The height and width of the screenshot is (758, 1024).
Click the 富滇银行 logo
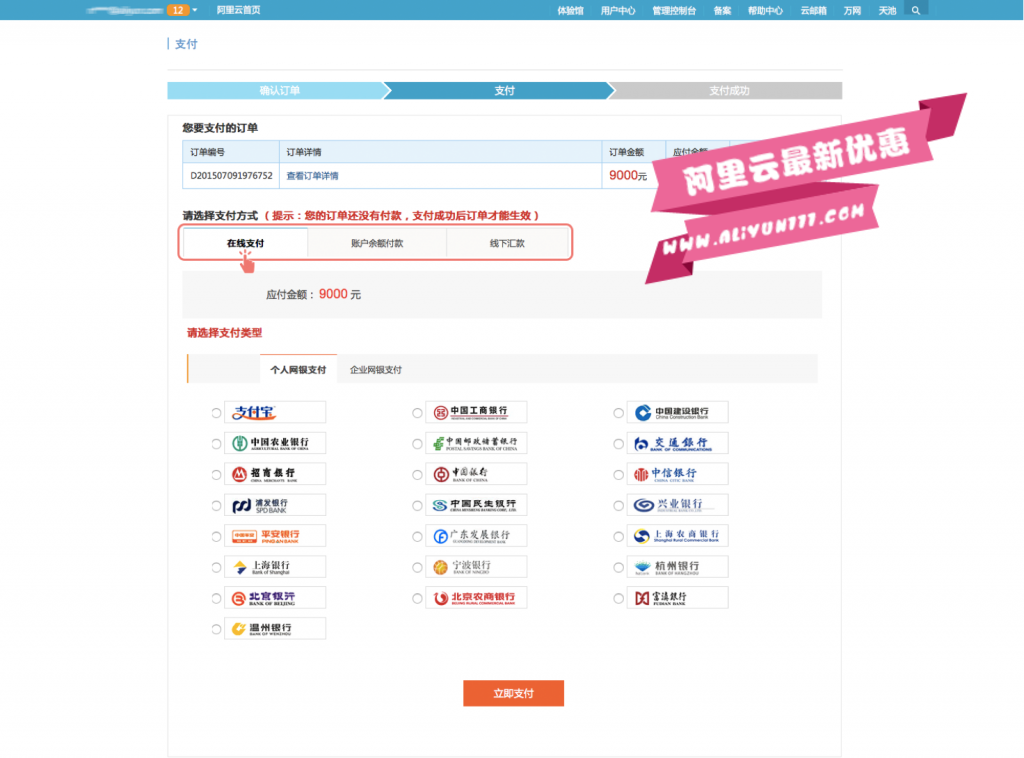(x=677, y=597)
